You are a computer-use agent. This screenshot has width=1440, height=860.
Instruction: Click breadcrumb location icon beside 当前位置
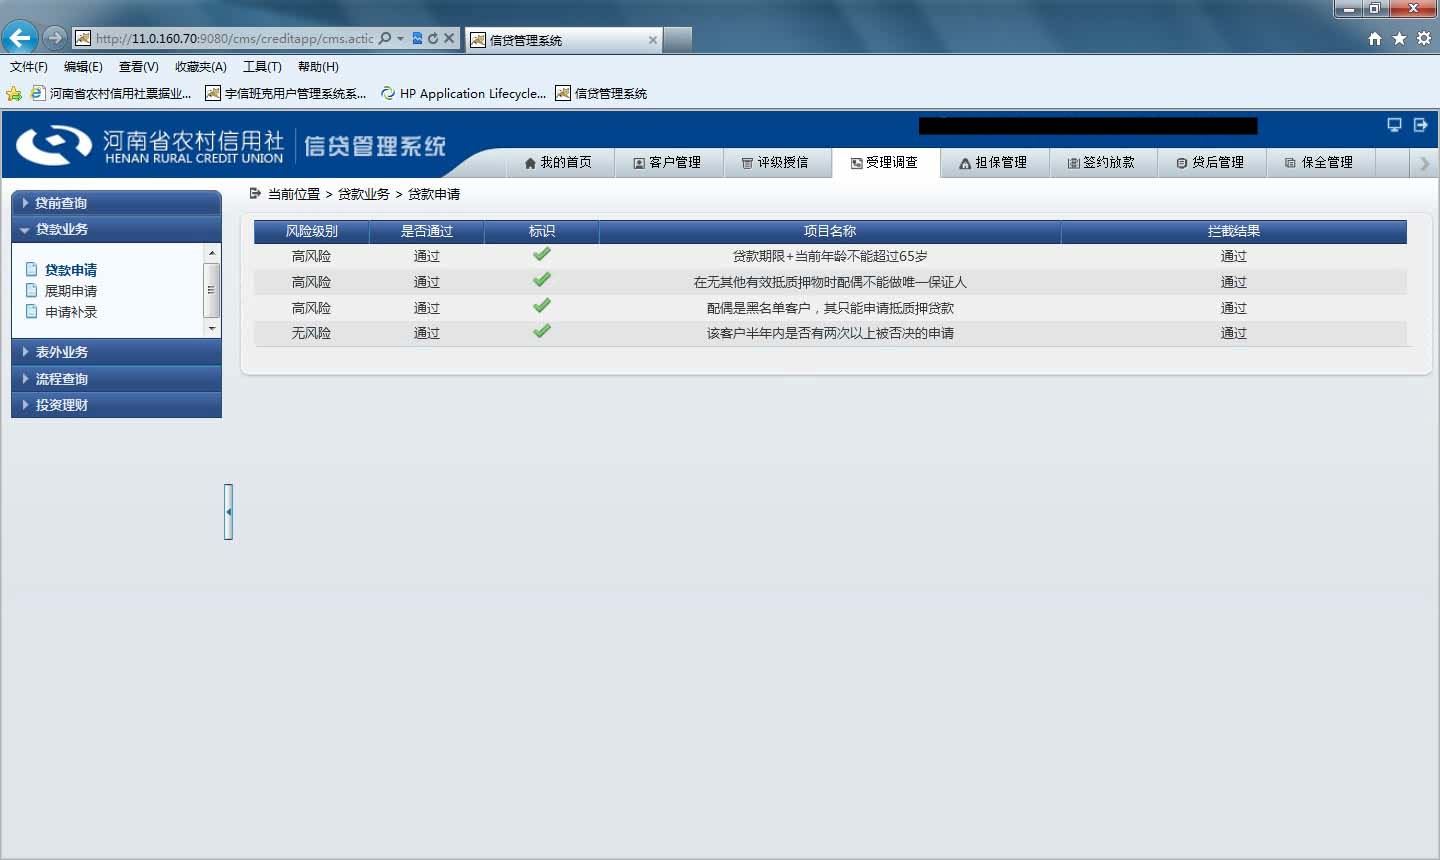(255, 194)
